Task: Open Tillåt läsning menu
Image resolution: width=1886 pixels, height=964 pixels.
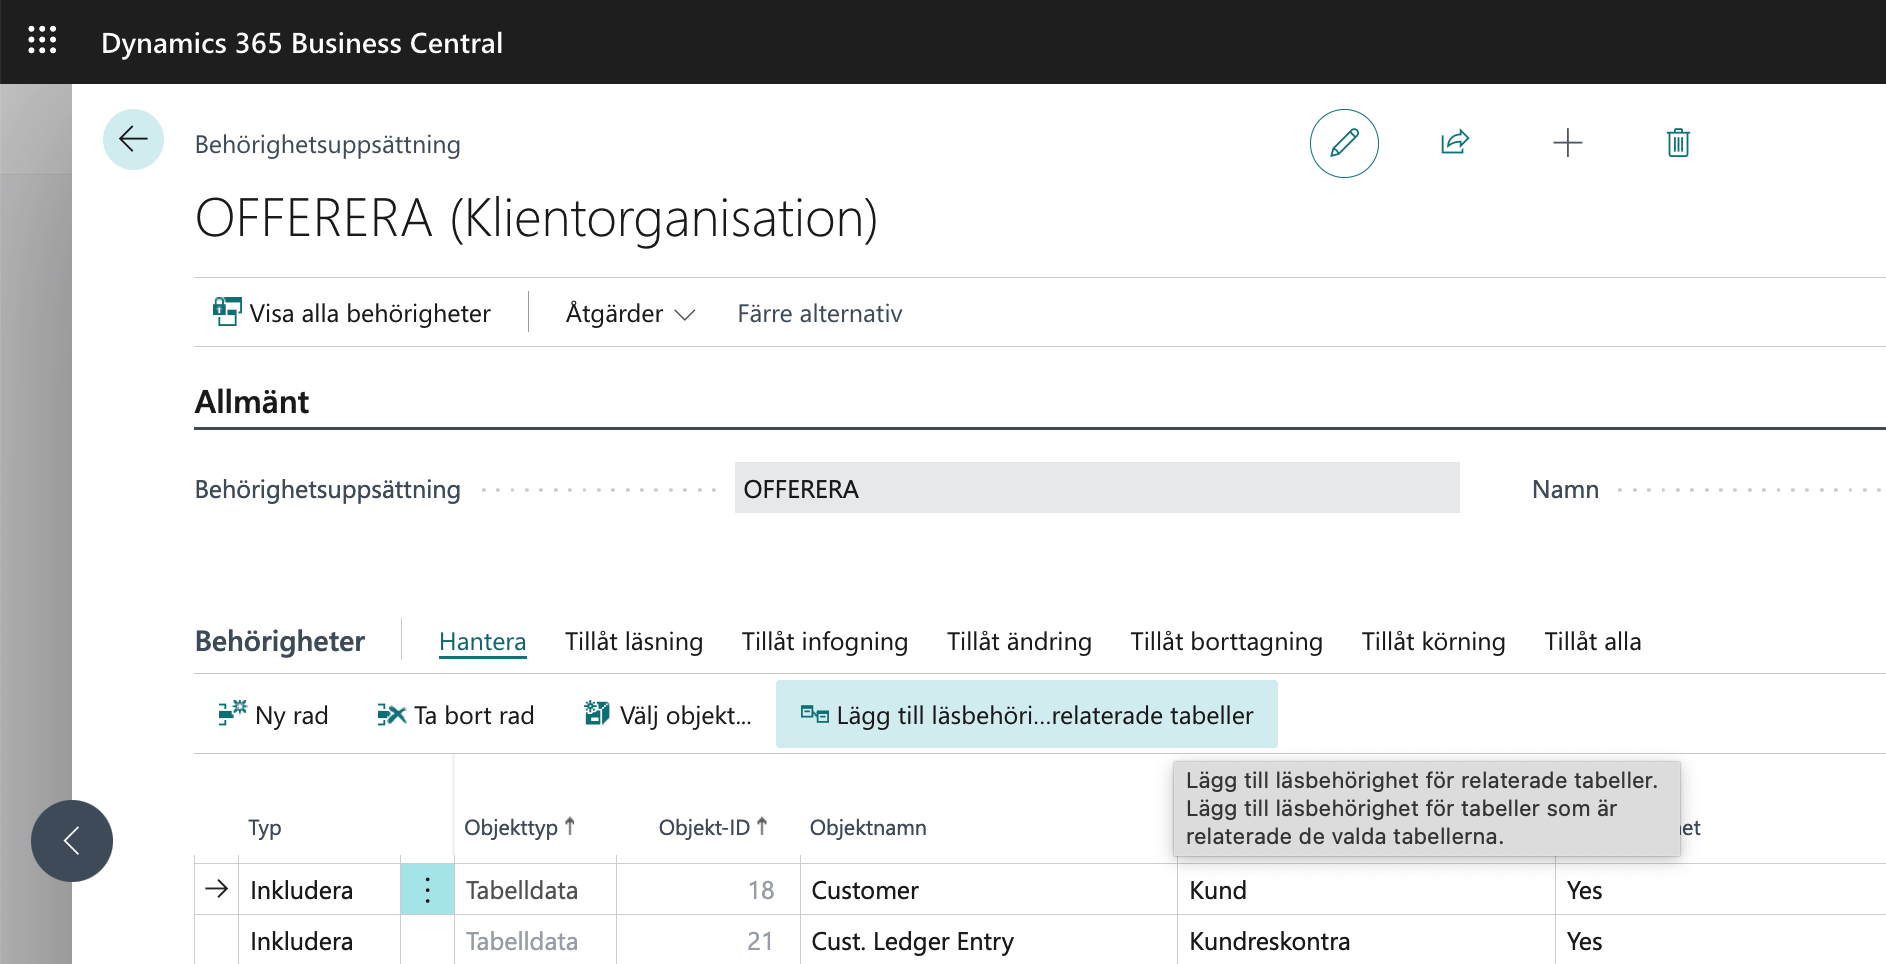Action: click(x=634, y=641)
